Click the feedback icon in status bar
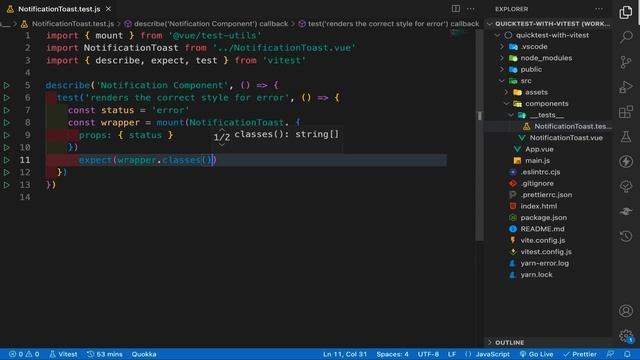This screenshot has height=360, width=640. [x=610, y=354]
